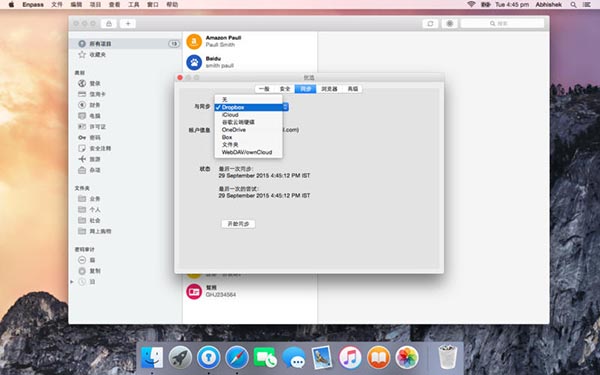This screenshot has height=375, width=600.
Task: Click the Wi-Fi status icon
Action: (x=471, y=4)
